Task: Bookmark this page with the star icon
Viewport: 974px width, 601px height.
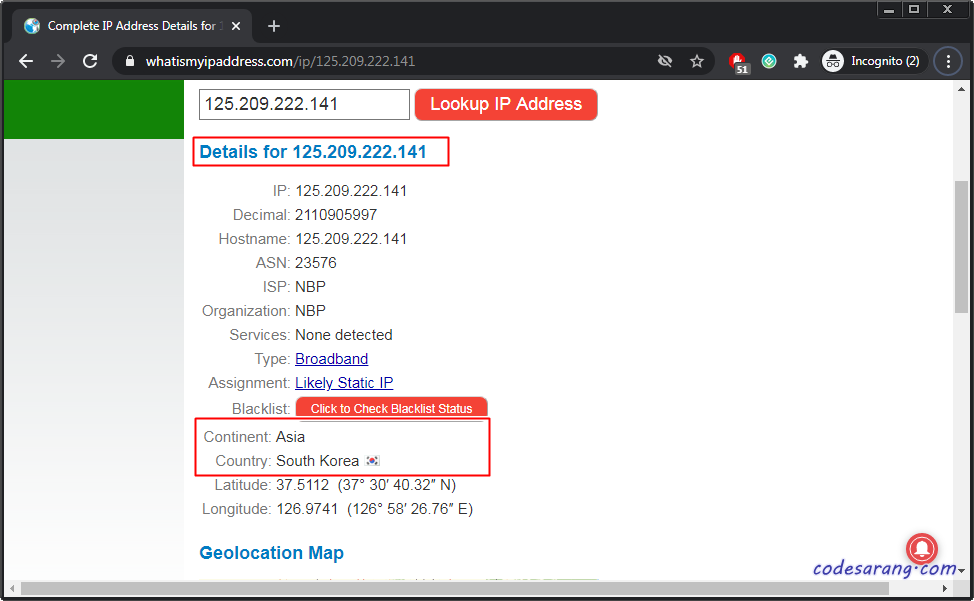Action: pos(697,61)
